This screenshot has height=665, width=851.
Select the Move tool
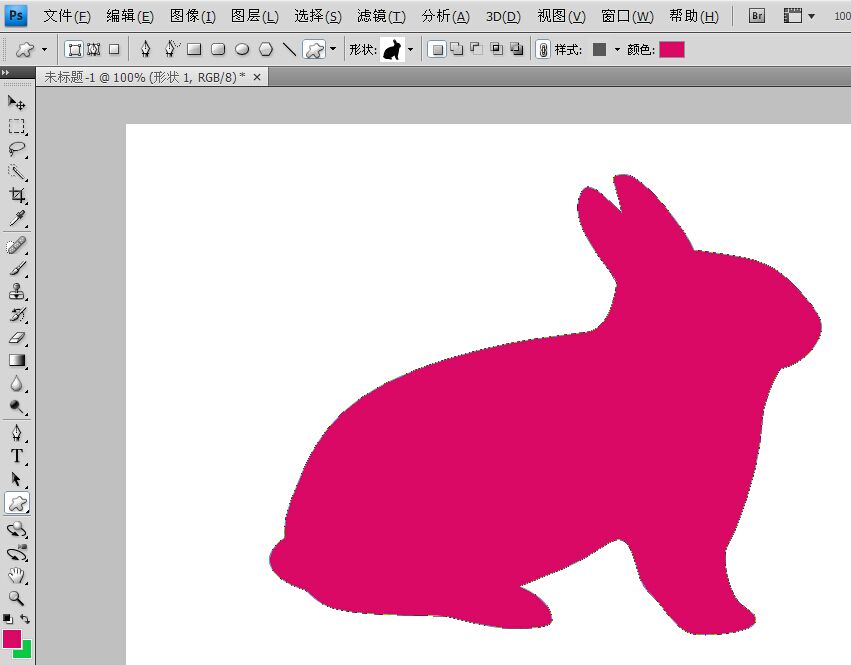(x=17, y=103)
